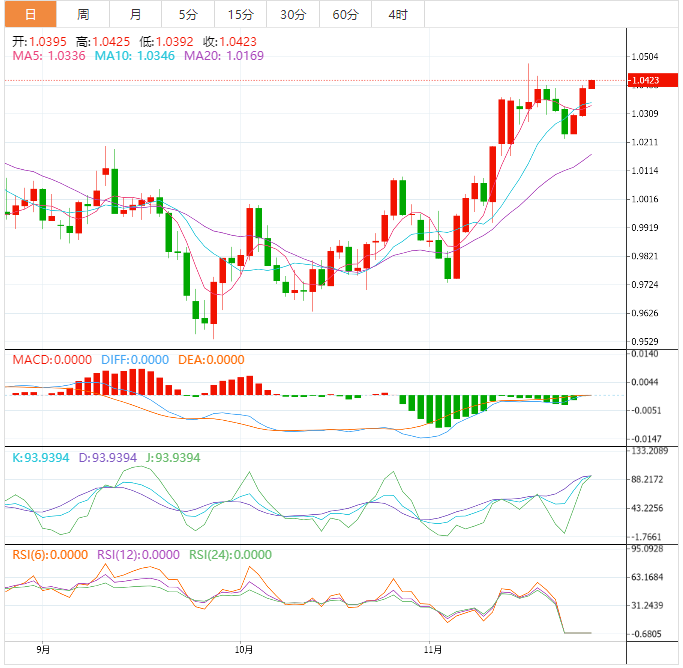
Task: Switch to the 4时 timeframe tab
Action: [397, 14]
